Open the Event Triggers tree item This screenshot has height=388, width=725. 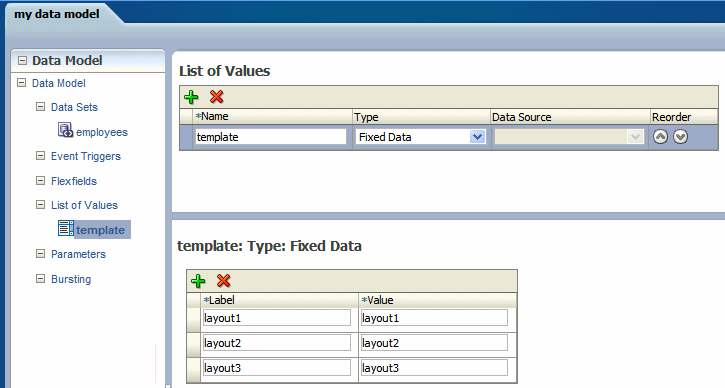(86, 156)
